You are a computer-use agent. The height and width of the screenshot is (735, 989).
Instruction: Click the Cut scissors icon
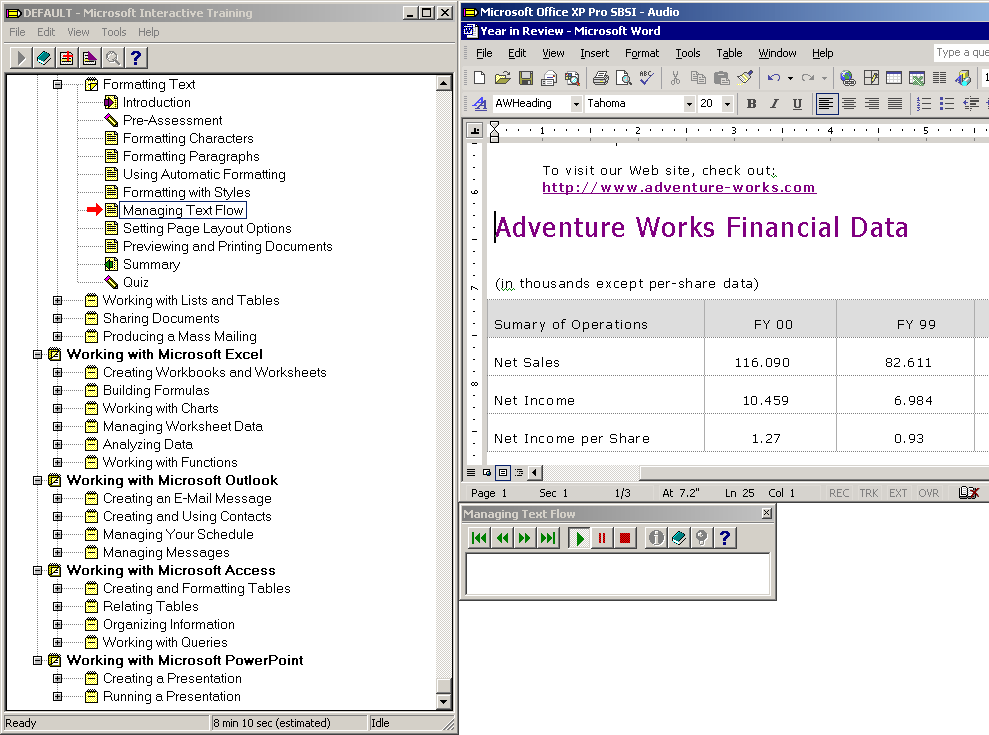(x=675, y=78)
